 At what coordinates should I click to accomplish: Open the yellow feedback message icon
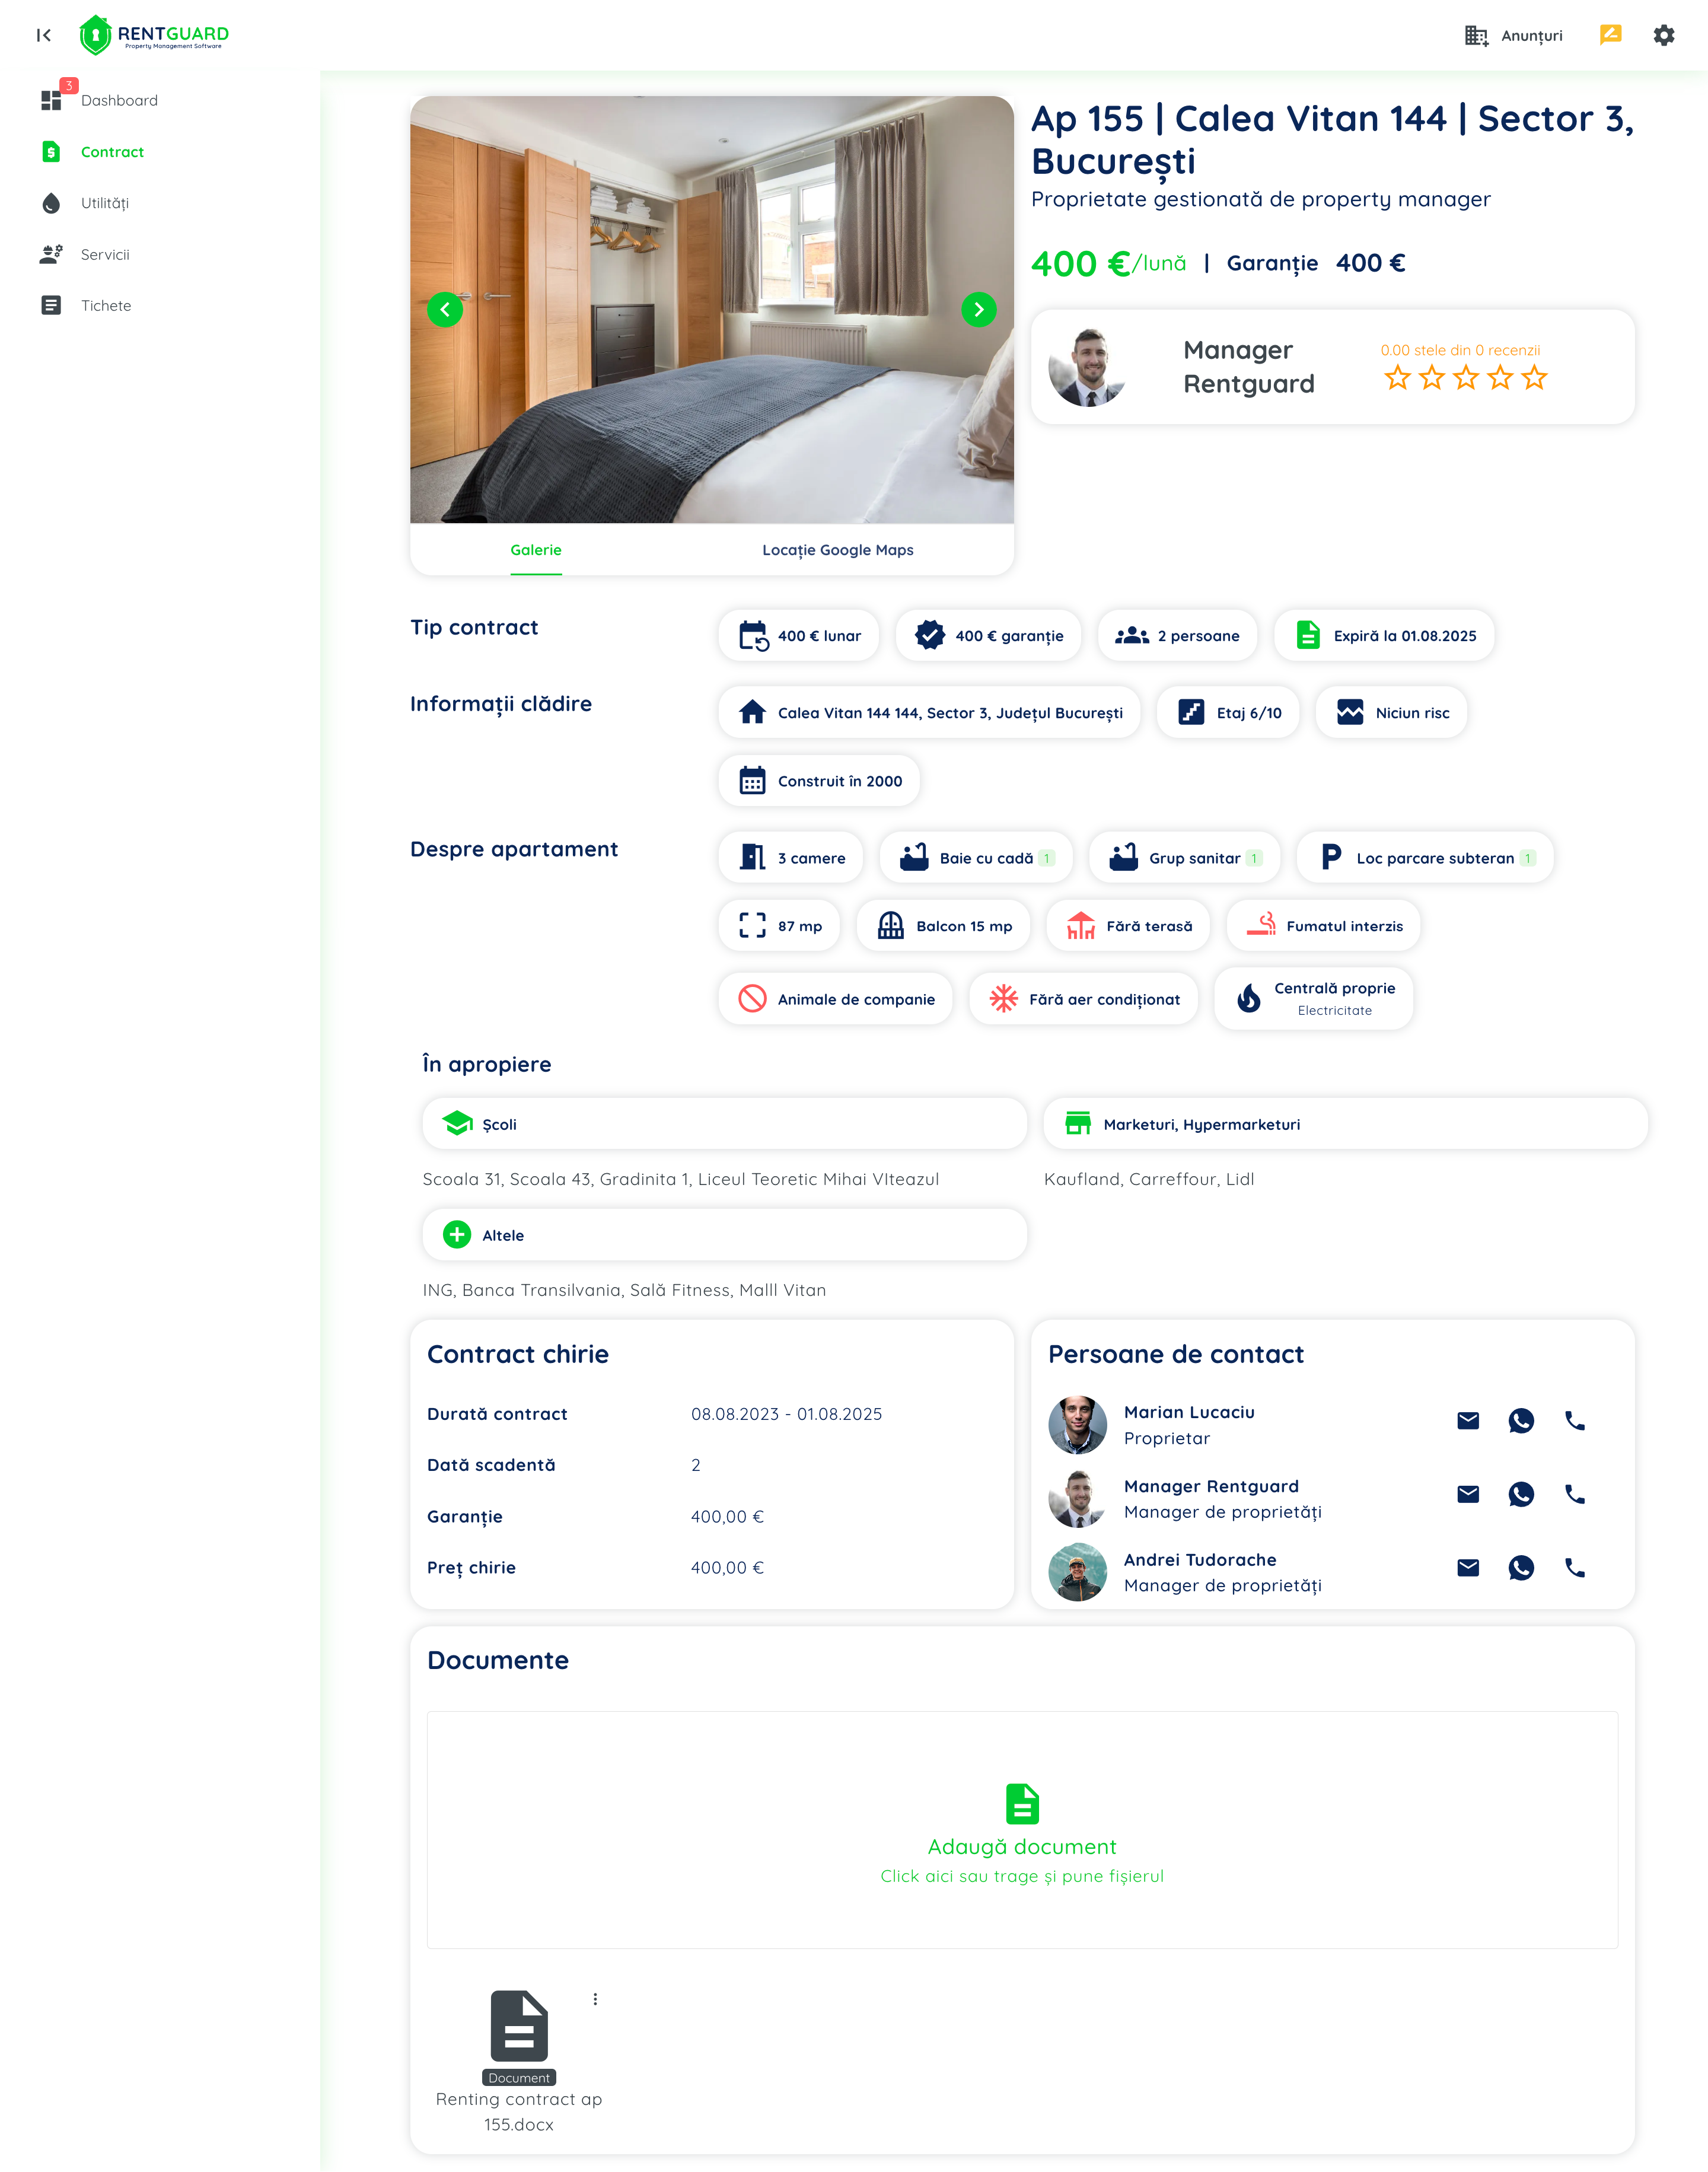1610,35
